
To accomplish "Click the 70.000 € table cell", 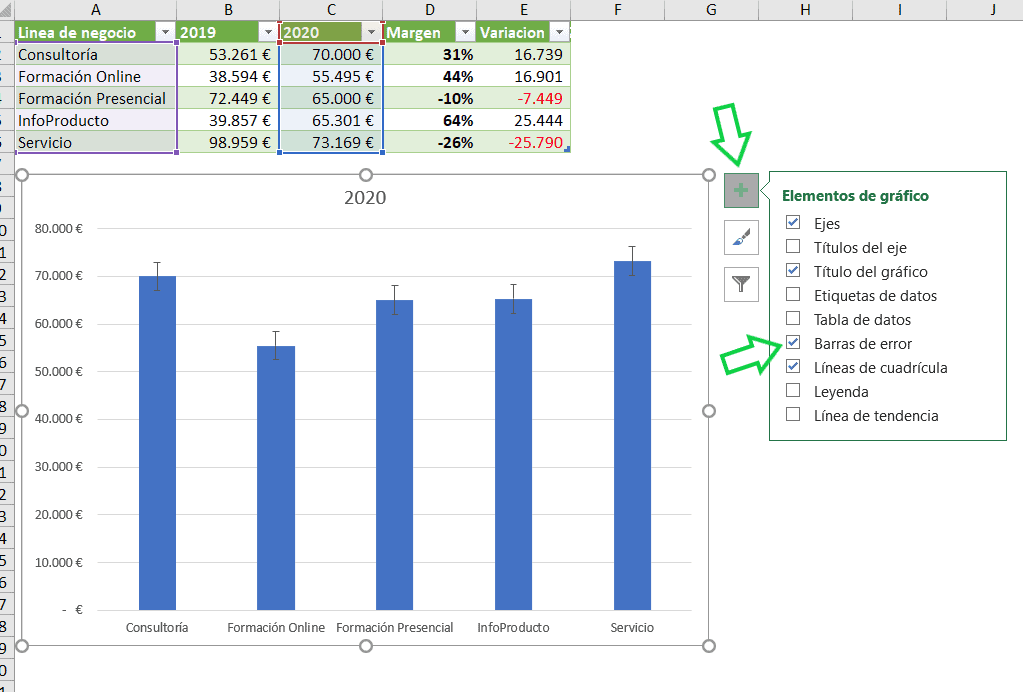I will 331,55.
